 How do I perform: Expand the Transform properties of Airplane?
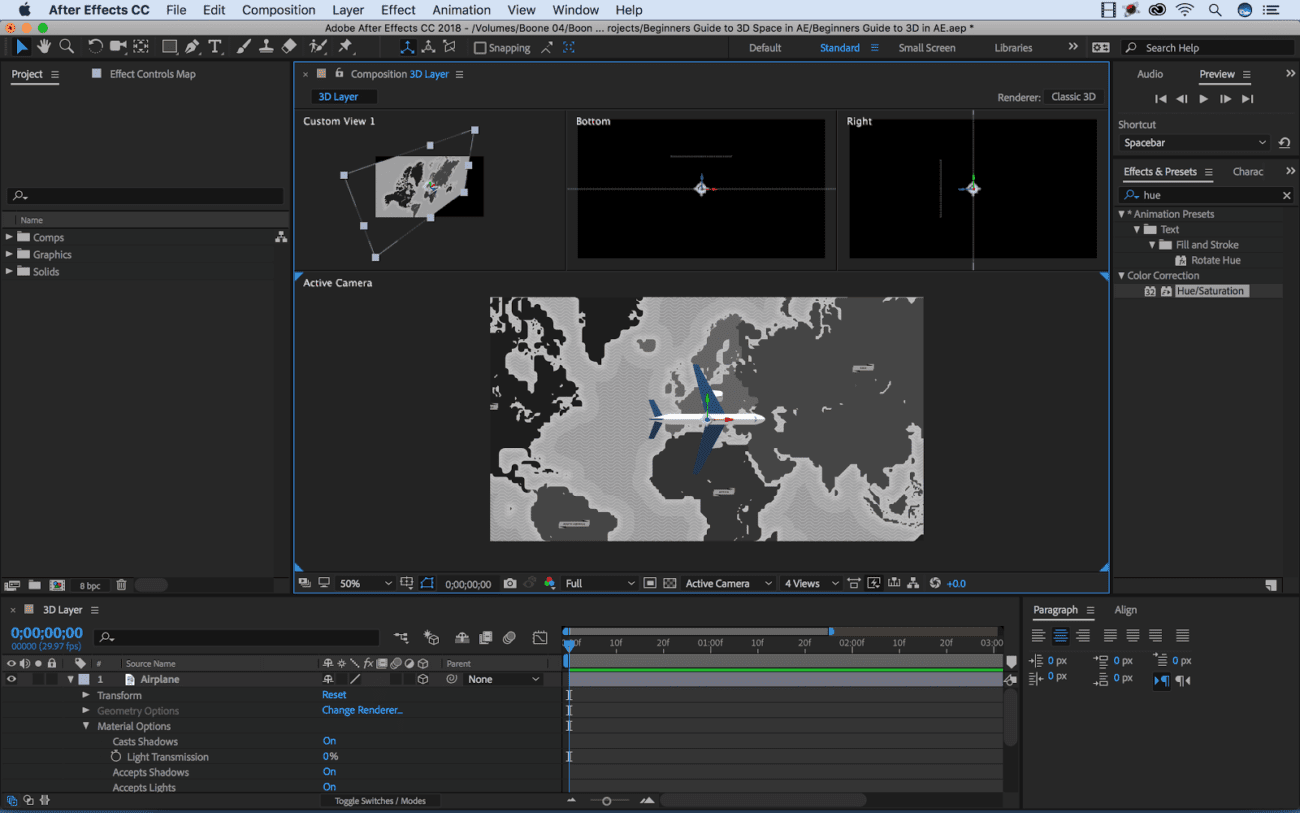[85, 695]
